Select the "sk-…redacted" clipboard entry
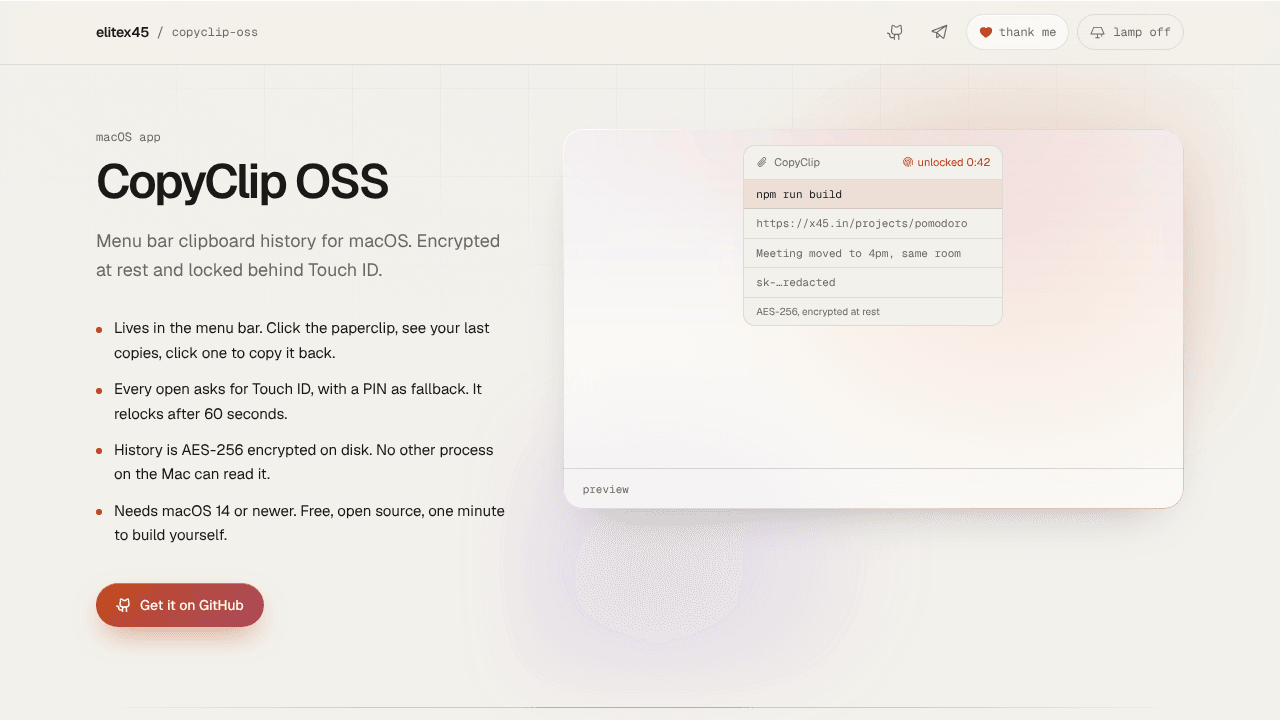The image size is (1280, 720). point(873,282)
